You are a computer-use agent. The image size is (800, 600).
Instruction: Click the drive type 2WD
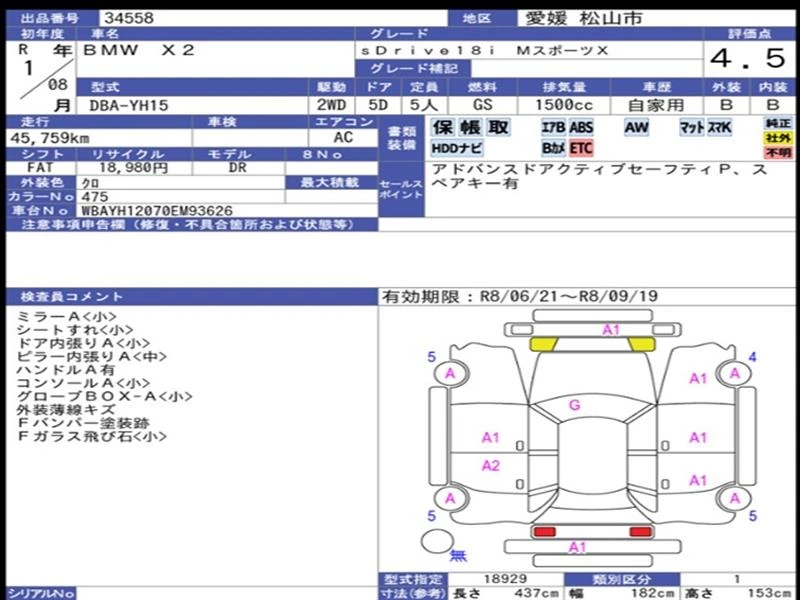point(331,105)
